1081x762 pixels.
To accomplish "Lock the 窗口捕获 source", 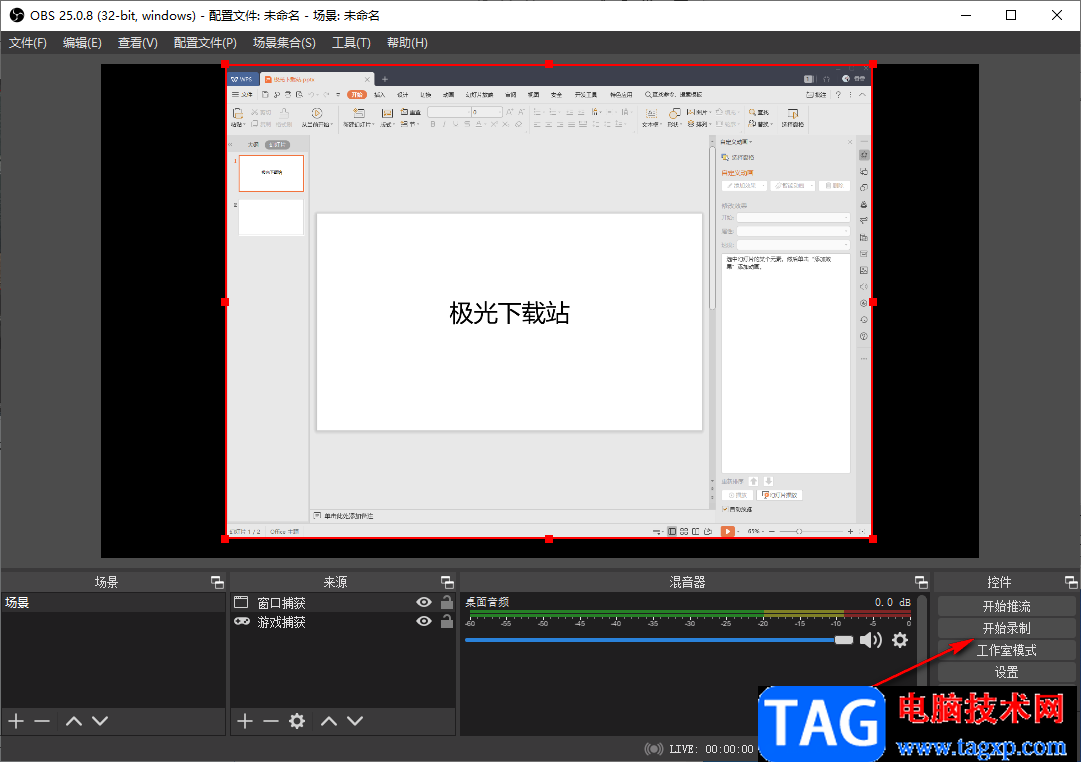I will click(447, 602).
